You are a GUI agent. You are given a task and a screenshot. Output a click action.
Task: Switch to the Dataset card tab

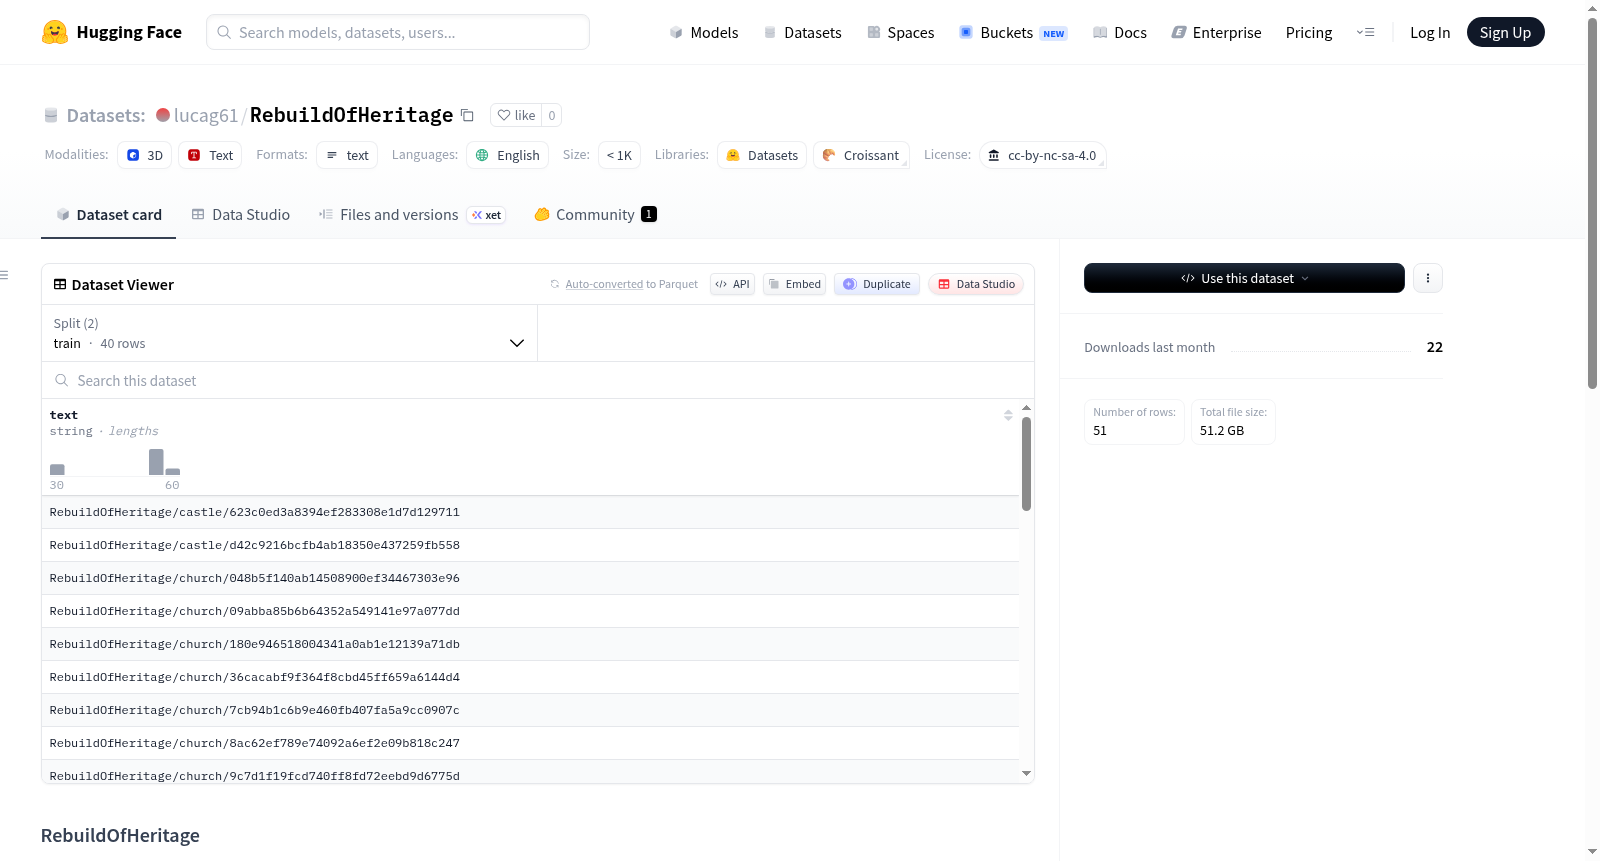109,215
